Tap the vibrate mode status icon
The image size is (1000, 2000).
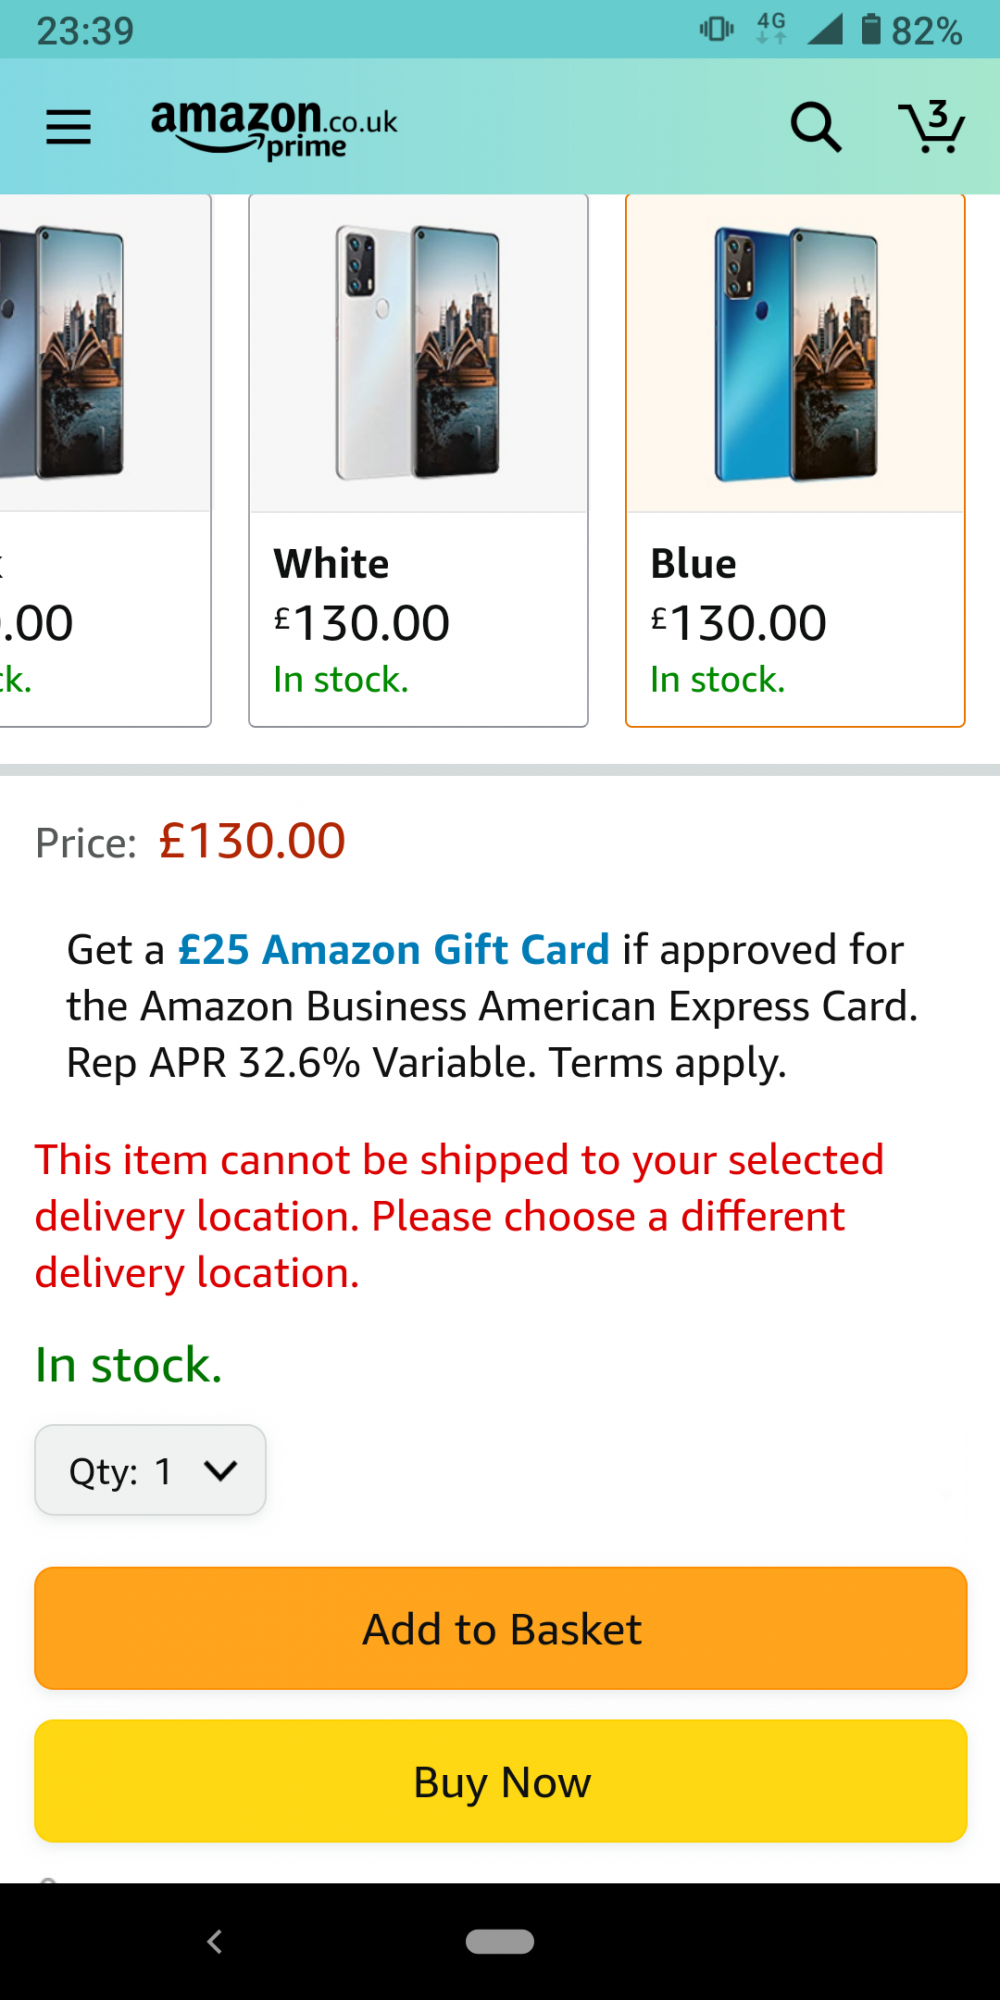(716, 29)
